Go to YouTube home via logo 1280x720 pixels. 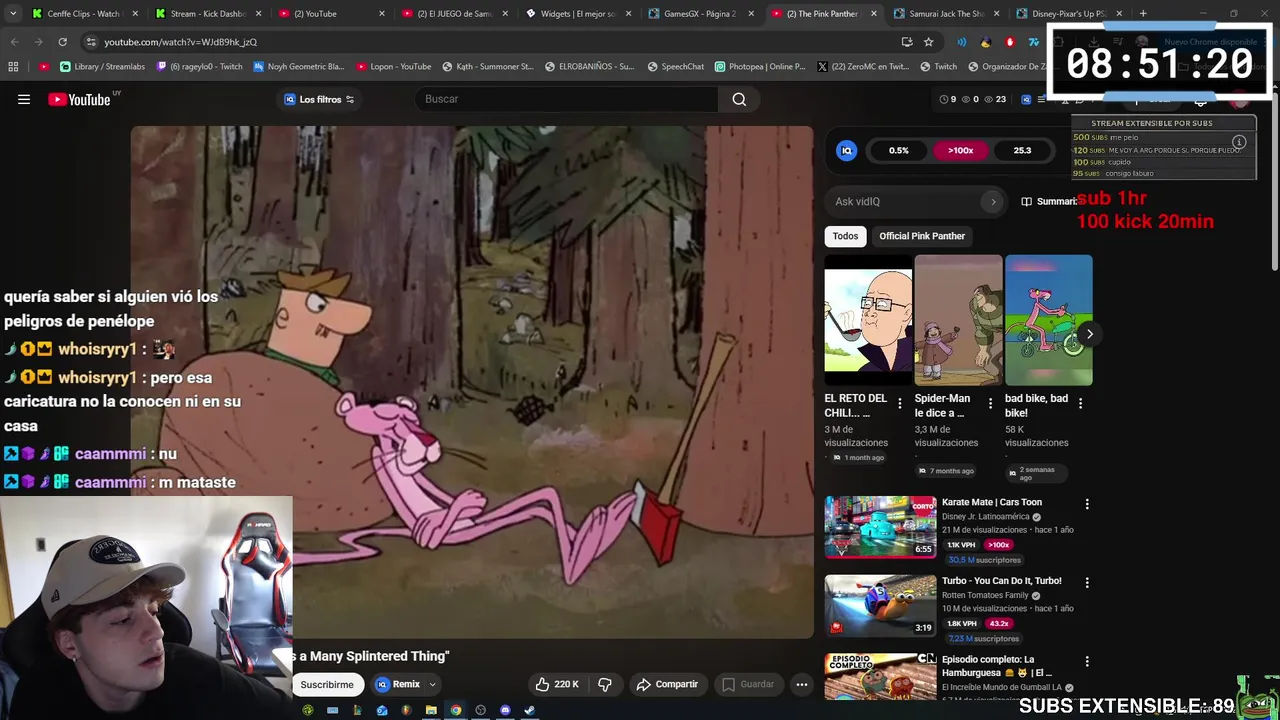pos(79,99)
